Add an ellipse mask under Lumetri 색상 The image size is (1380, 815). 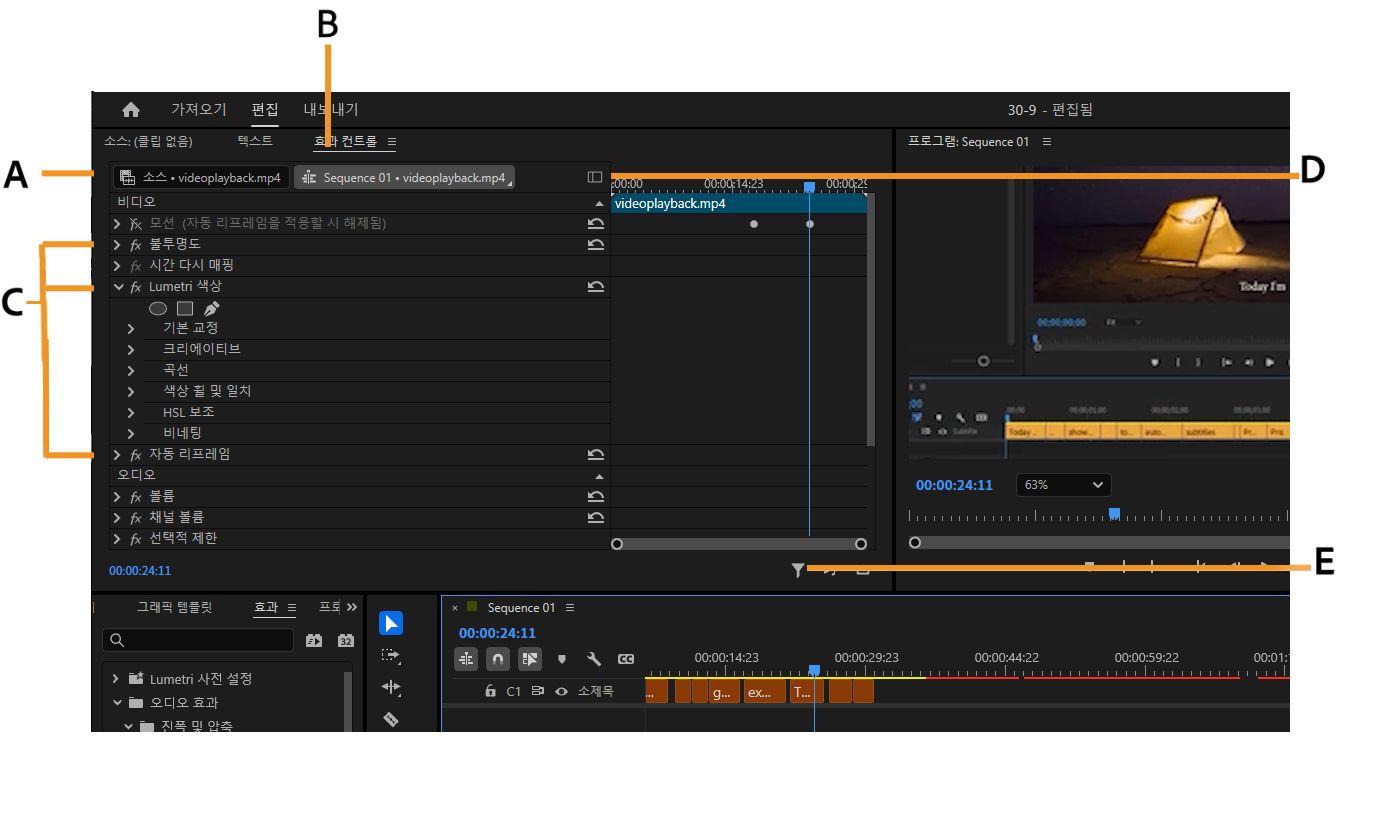[x=158, y=309]
